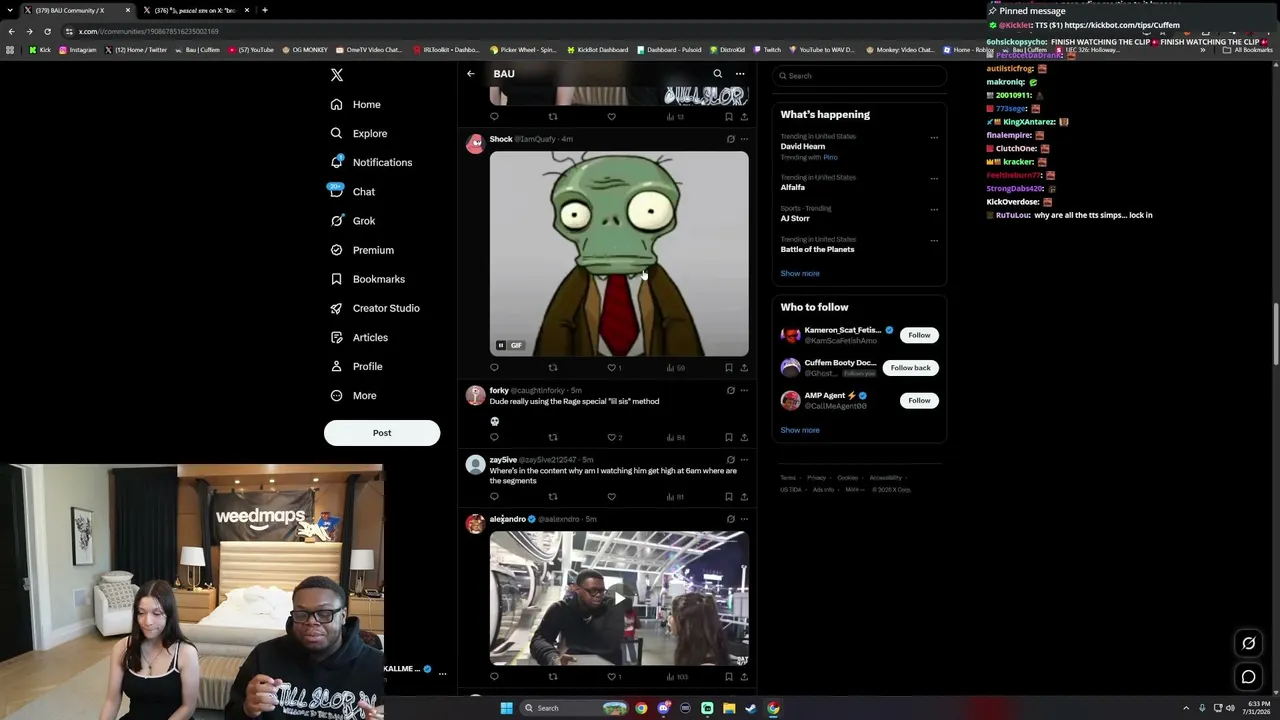Screen dimensions: 1280x720
Task: Pause the zombie GIF
Action: [501, 345]
